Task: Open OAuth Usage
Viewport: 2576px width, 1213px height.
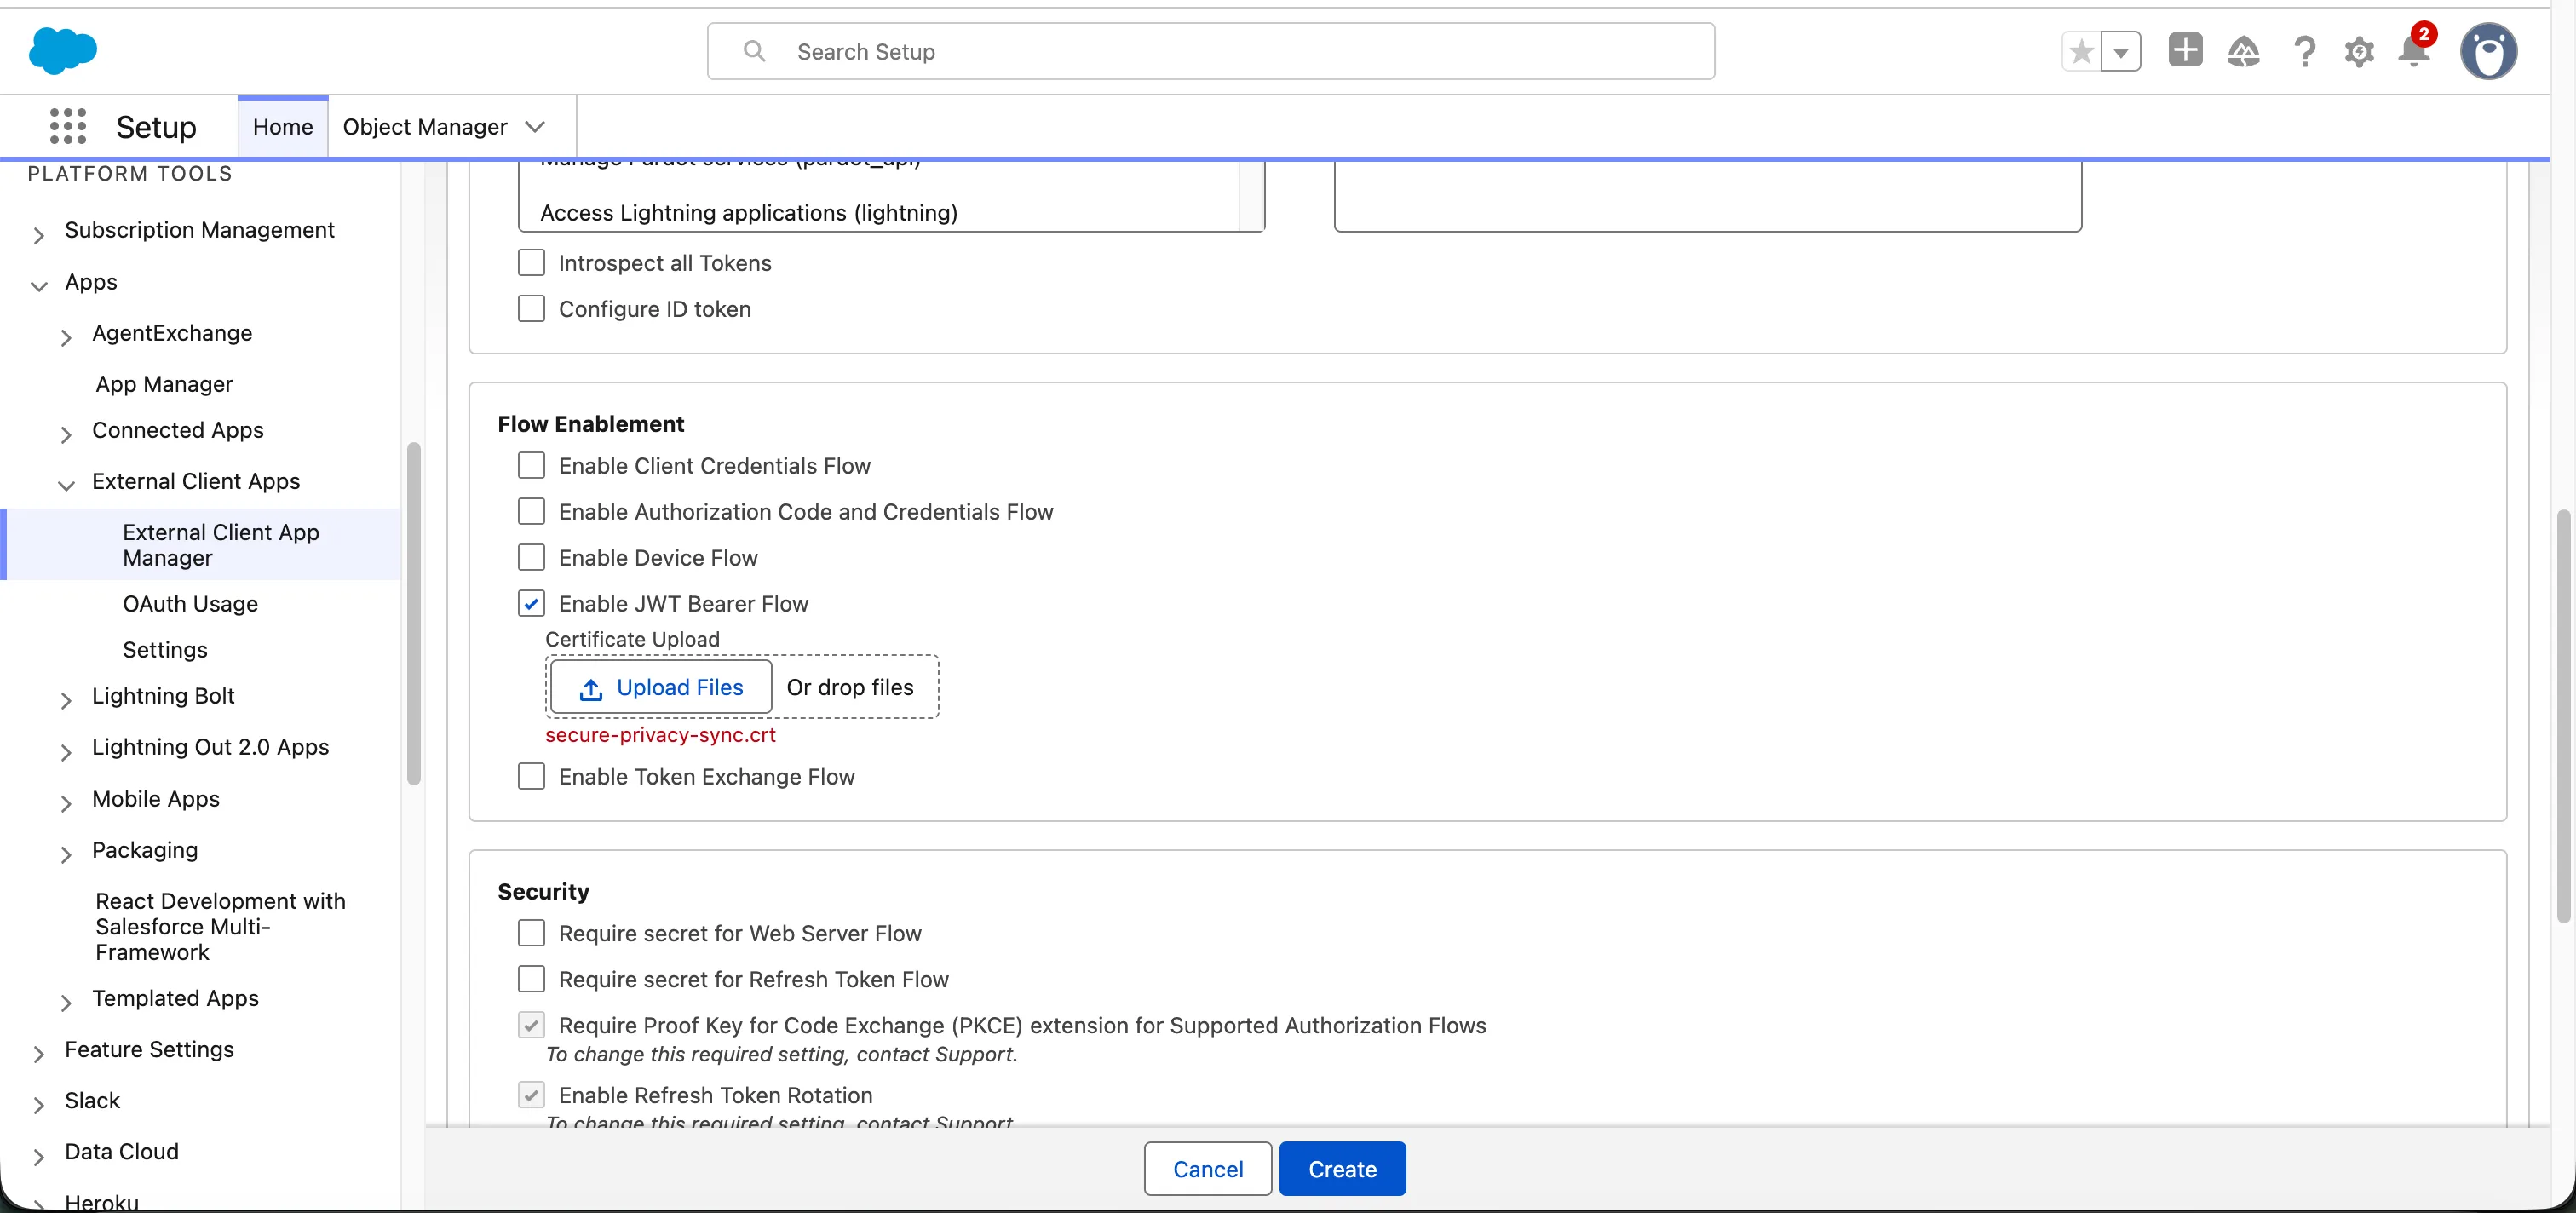Action: click(x=190, y=603)
